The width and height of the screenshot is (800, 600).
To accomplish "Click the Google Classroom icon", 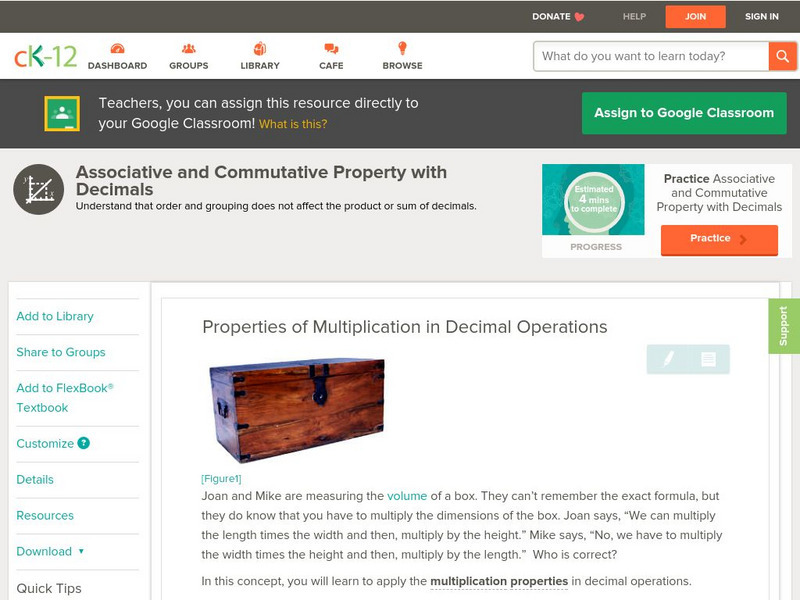I will pos(62,113).
